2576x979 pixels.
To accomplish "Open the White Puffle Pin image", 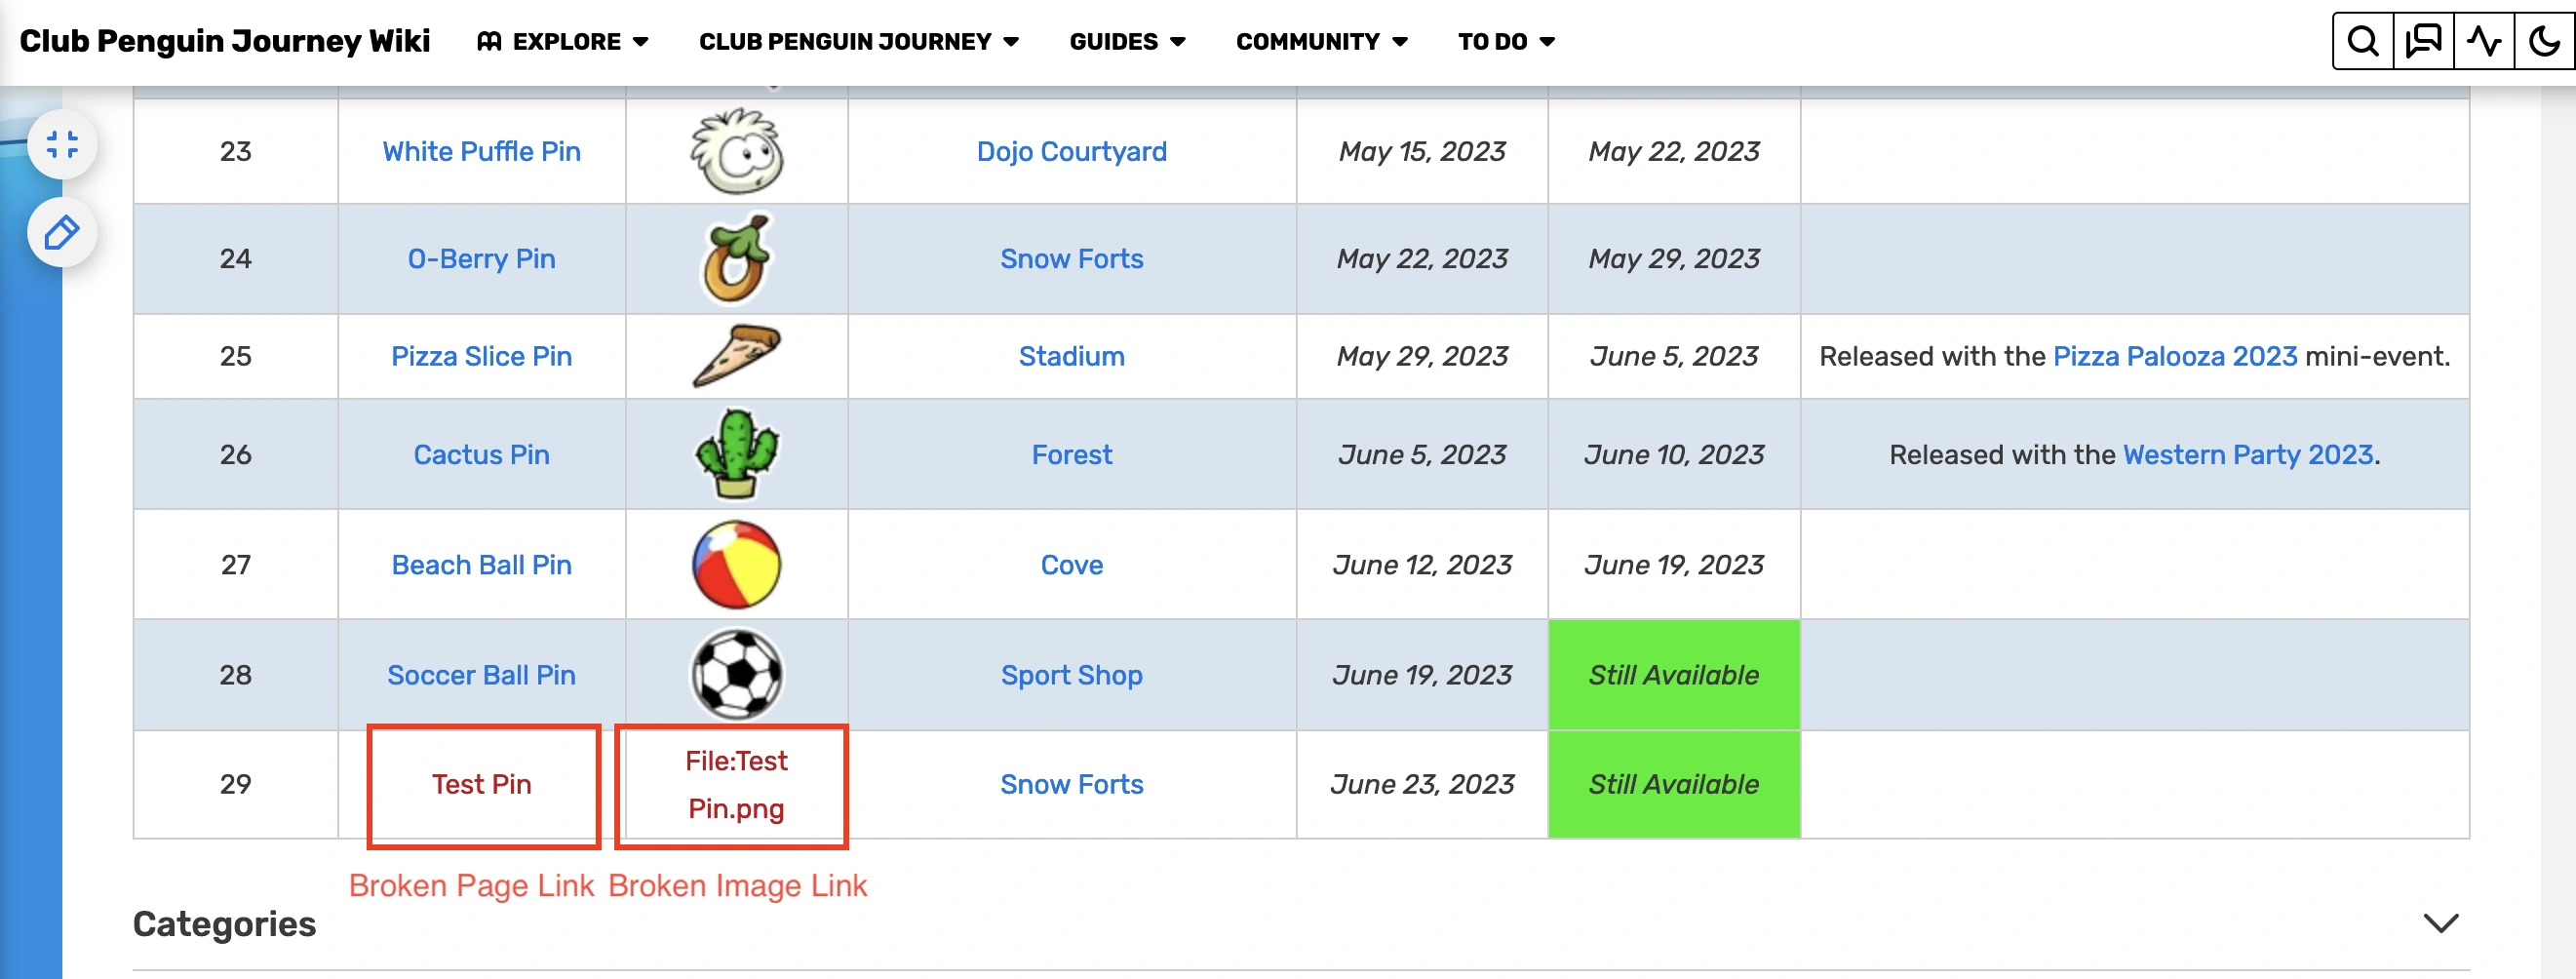I will (x=737, y=152).
